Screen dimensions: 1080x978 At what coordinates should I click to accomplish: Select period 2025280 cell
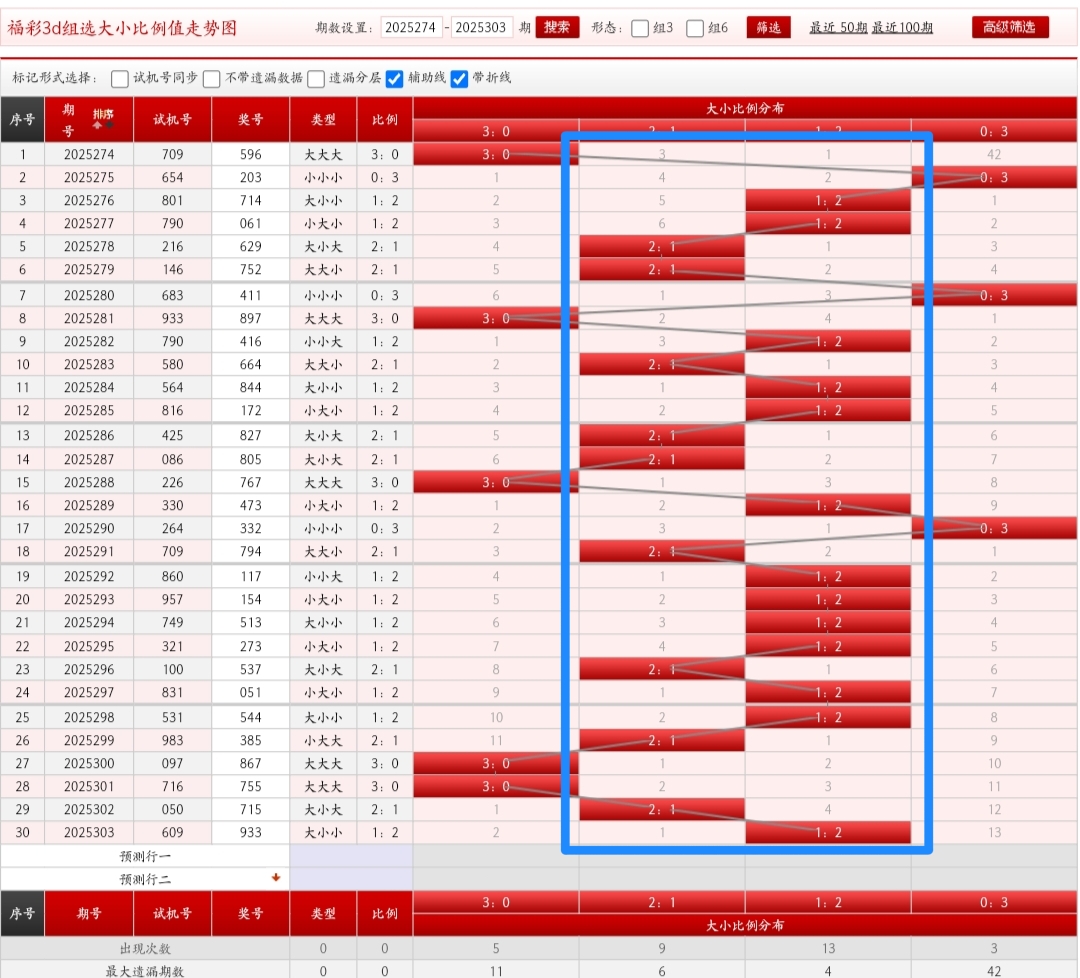tap(89, 295)
